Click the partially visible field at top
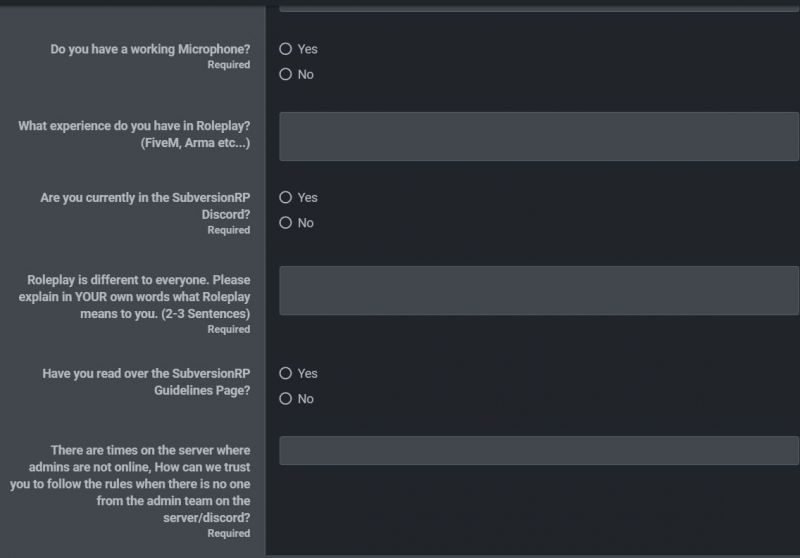 tap(539, 8)
